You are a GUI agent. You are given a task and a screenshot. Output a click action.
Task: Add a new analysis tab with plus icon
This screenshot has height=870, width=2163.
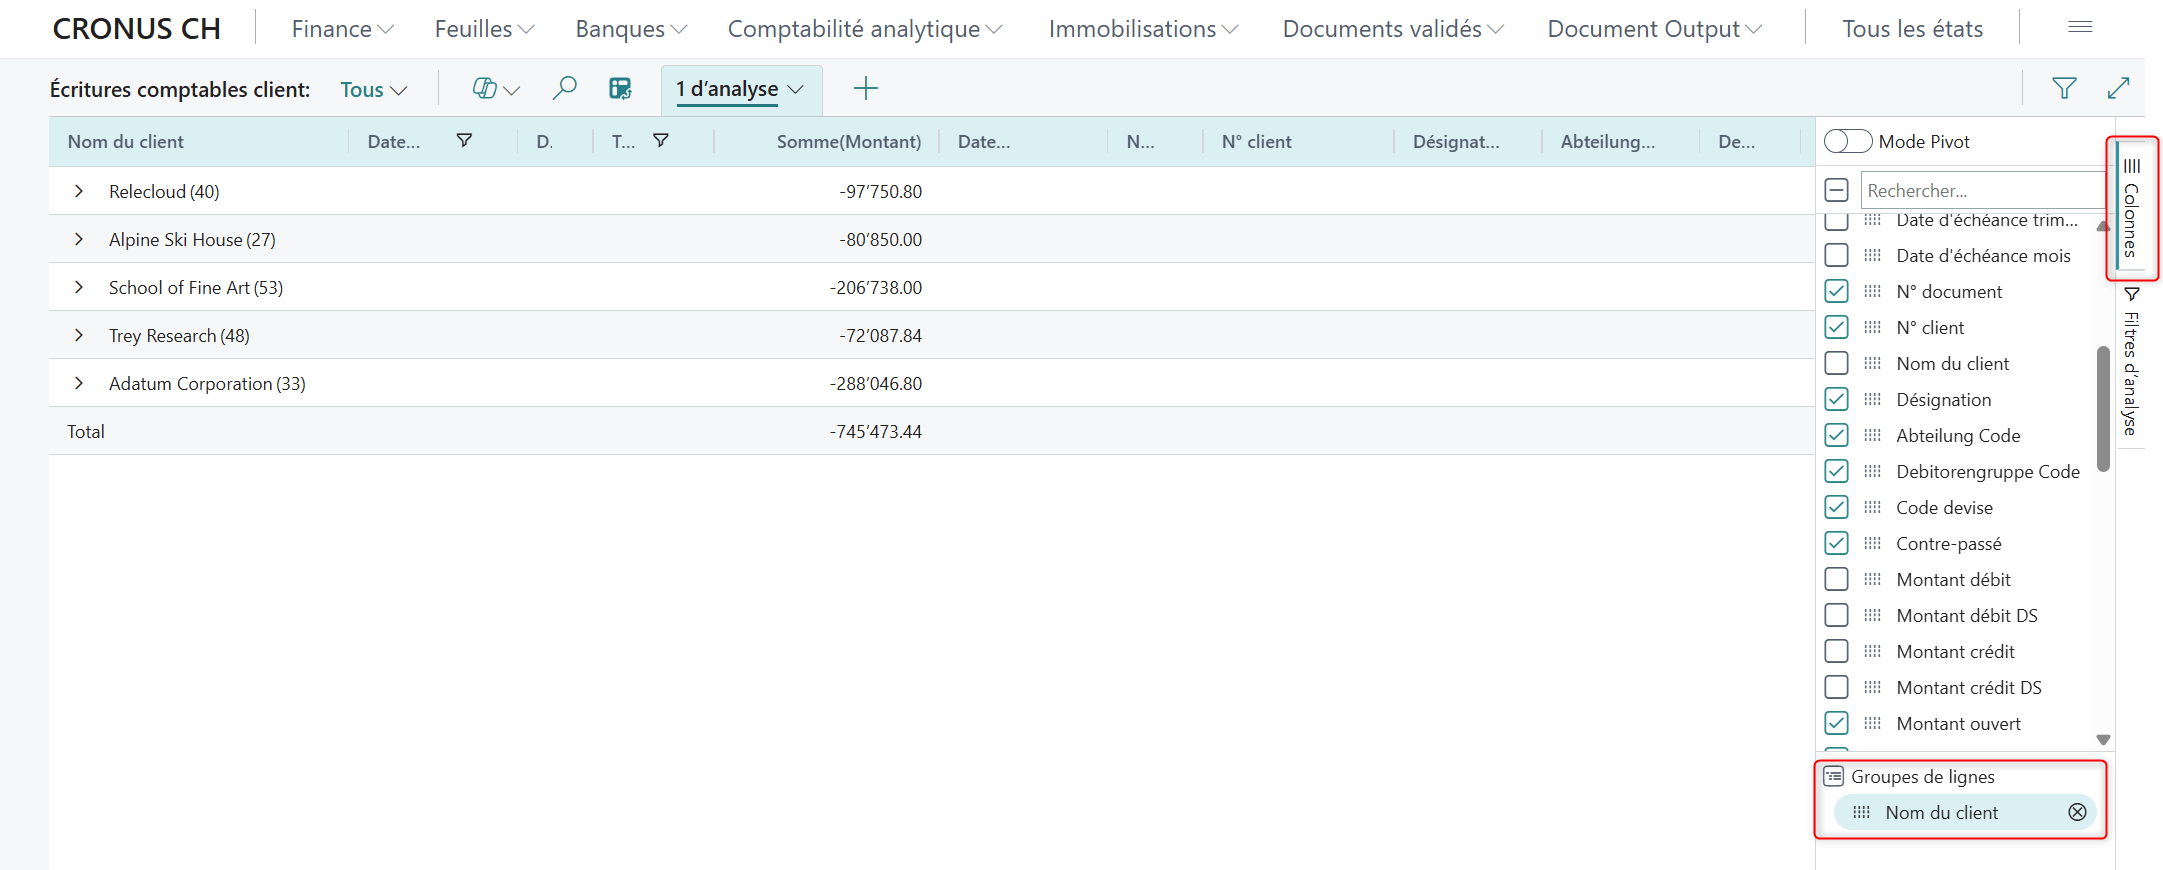[x=865, y=89]
